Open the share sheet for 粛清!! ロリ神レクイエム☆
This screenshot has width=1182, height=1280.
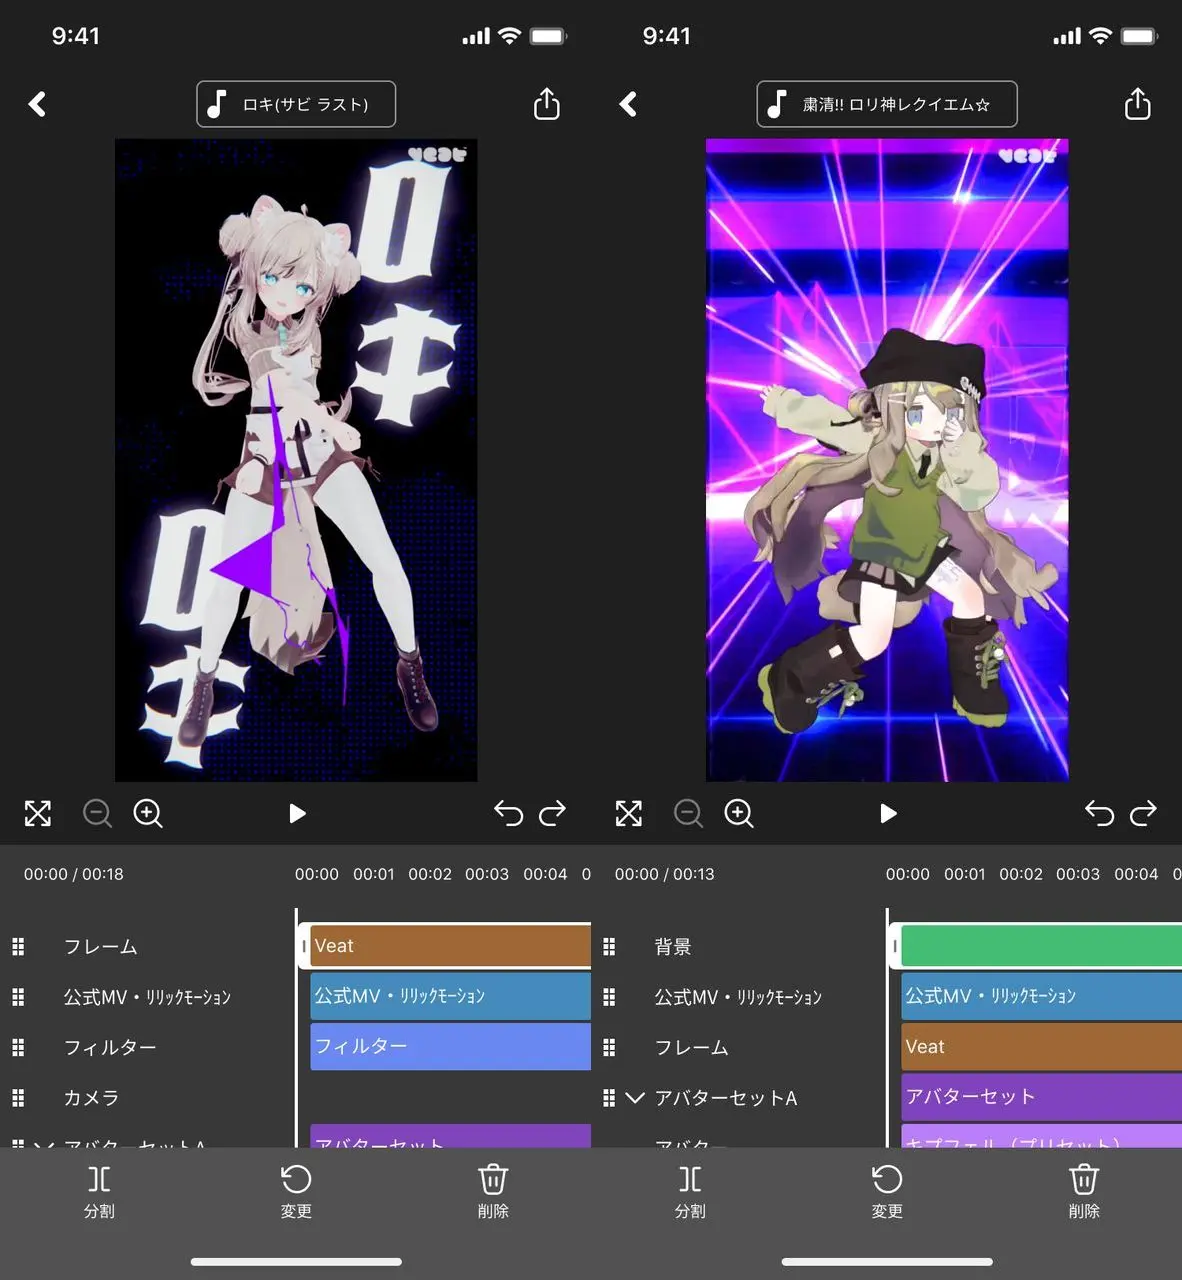(x=1137, y=103)
